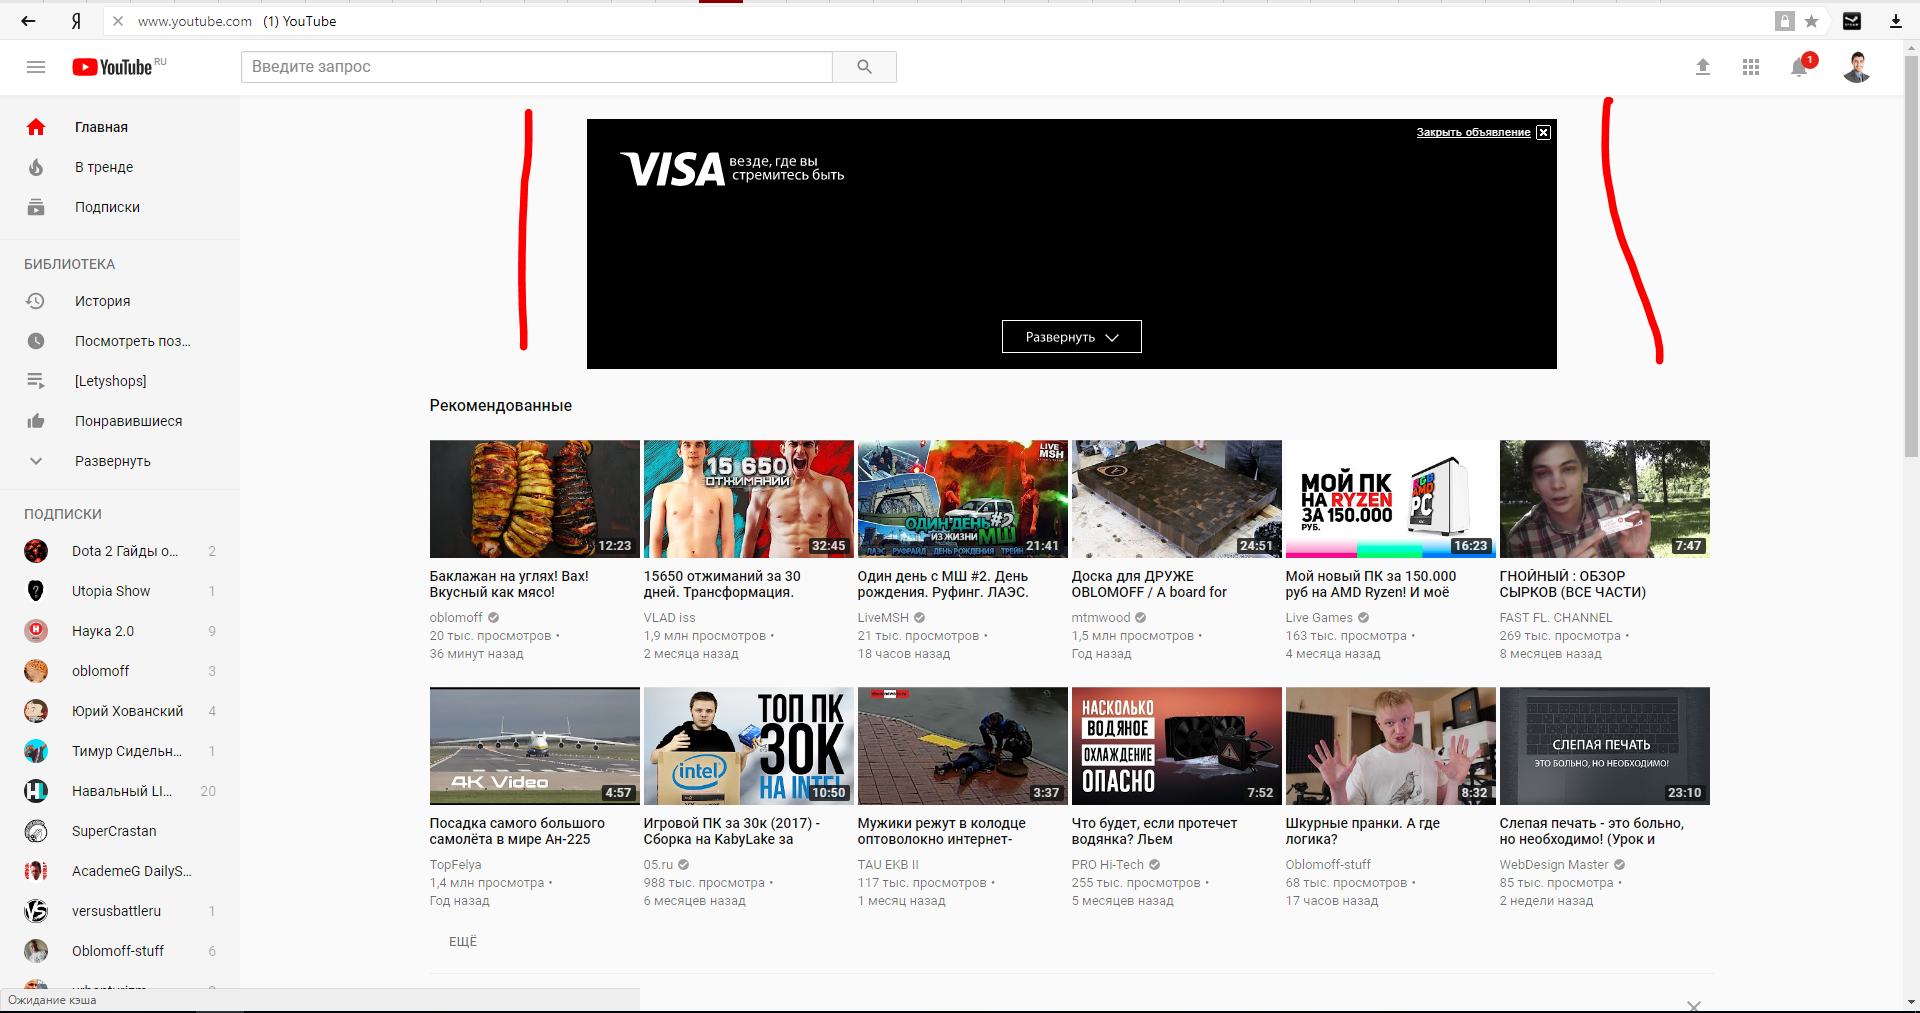Open the browser downloads icon
This screenshot has height=1013, width=1920.
pyautogui.click(x=1895, y=21)
